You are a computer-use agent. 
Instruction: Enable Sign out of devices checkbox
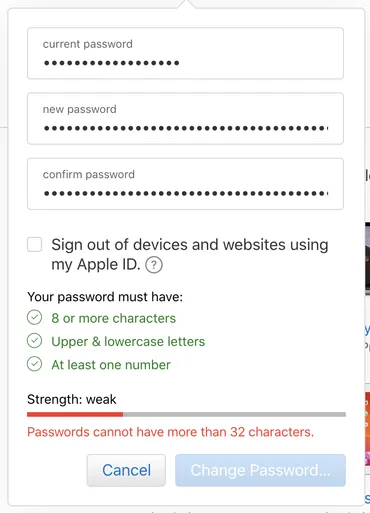35,244
